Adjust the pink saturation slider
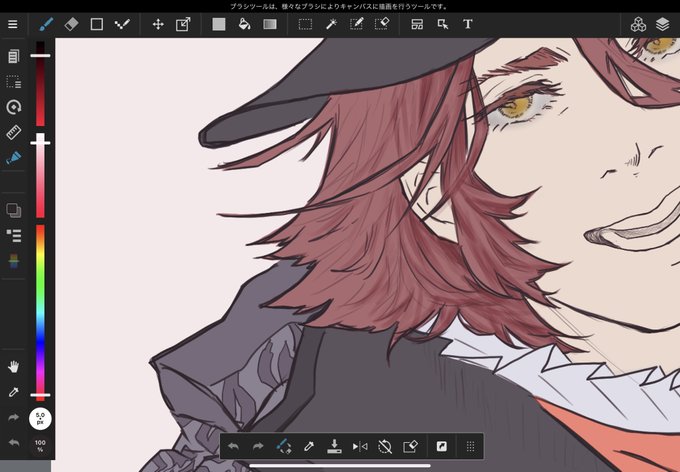680x472 pixels. 40,176
